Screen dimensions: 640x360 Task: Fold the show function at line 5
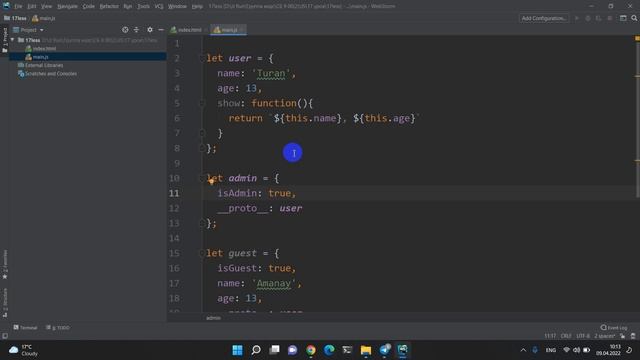[x=202, y=103]
